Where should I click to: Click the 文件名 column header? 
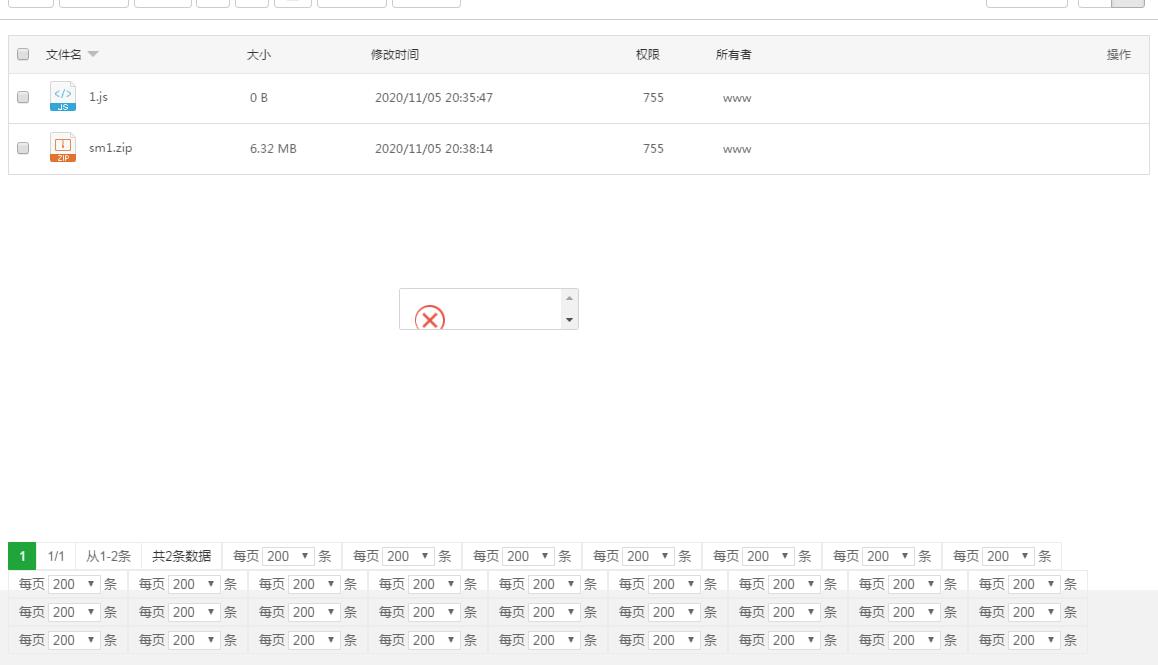click(x=64, y=54)
